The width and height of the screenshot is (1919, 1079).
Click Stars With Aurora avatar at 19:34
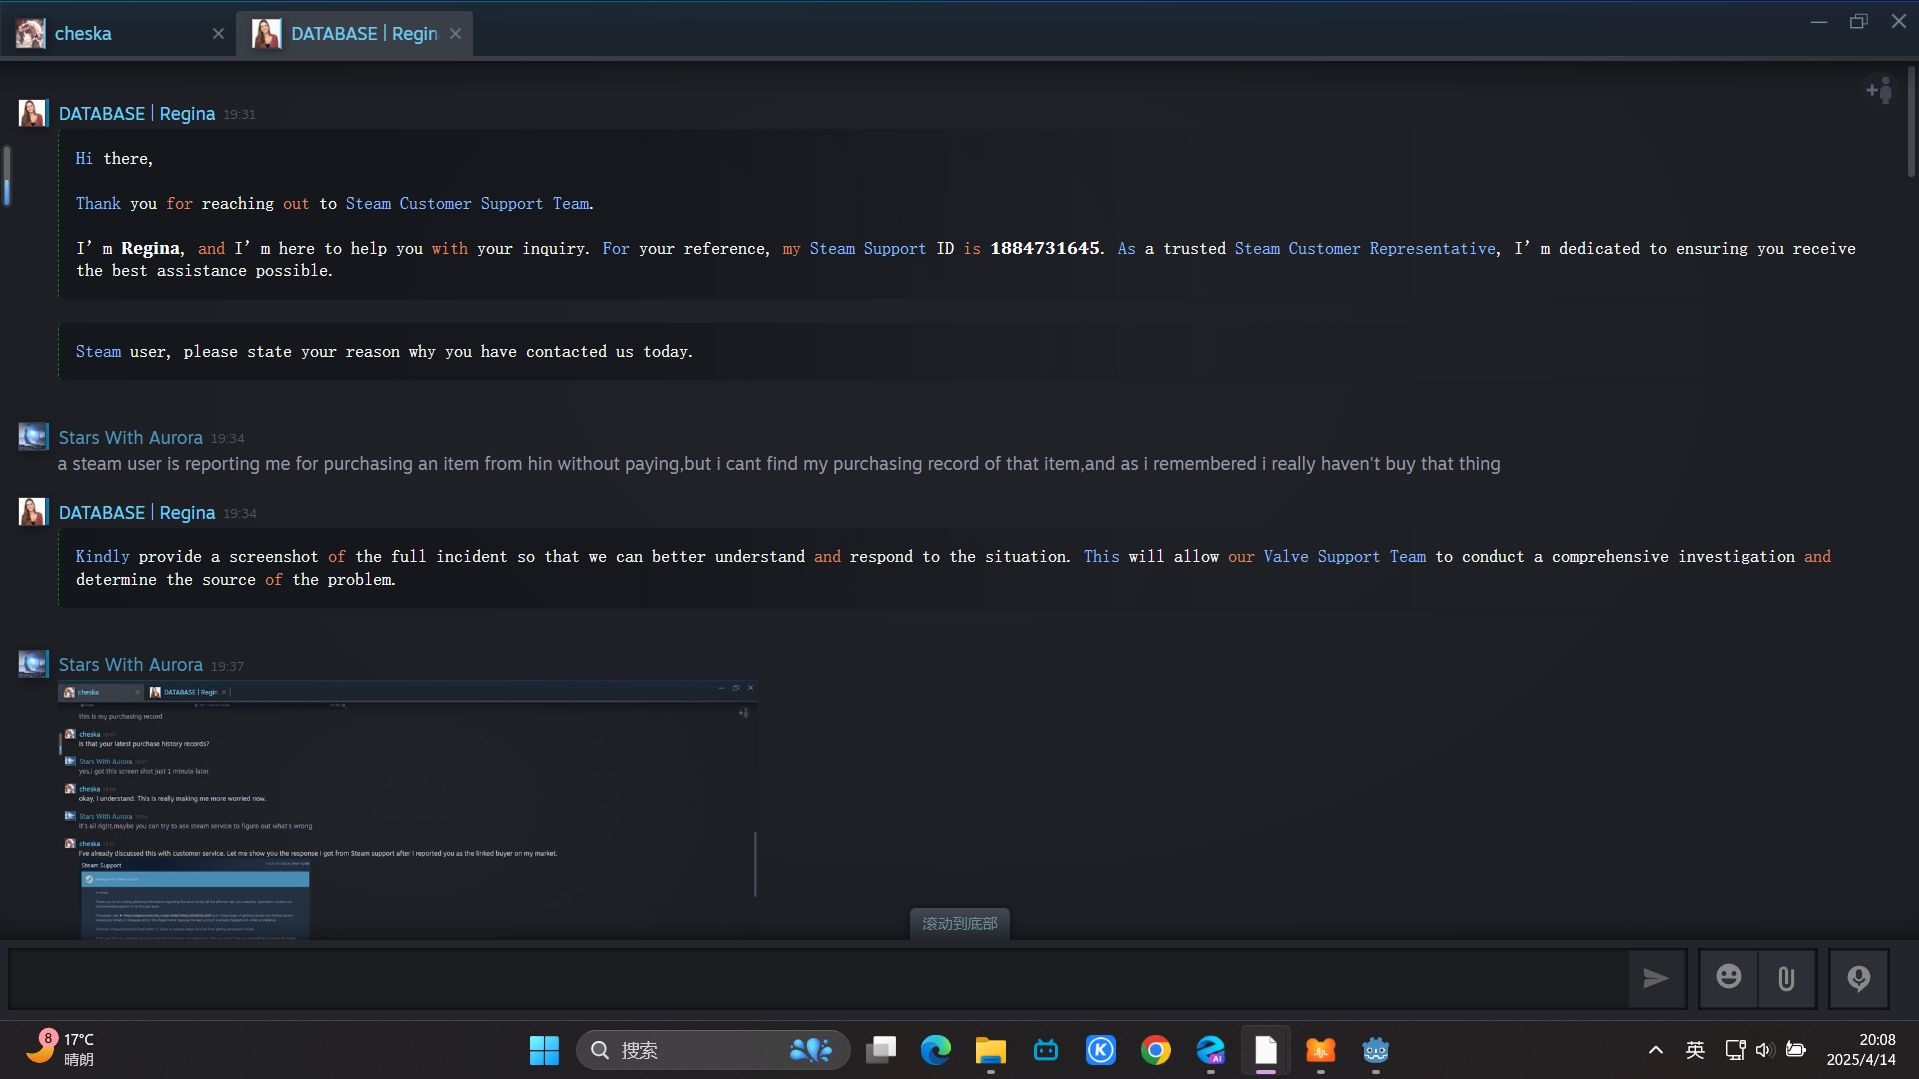click(33, 437)
